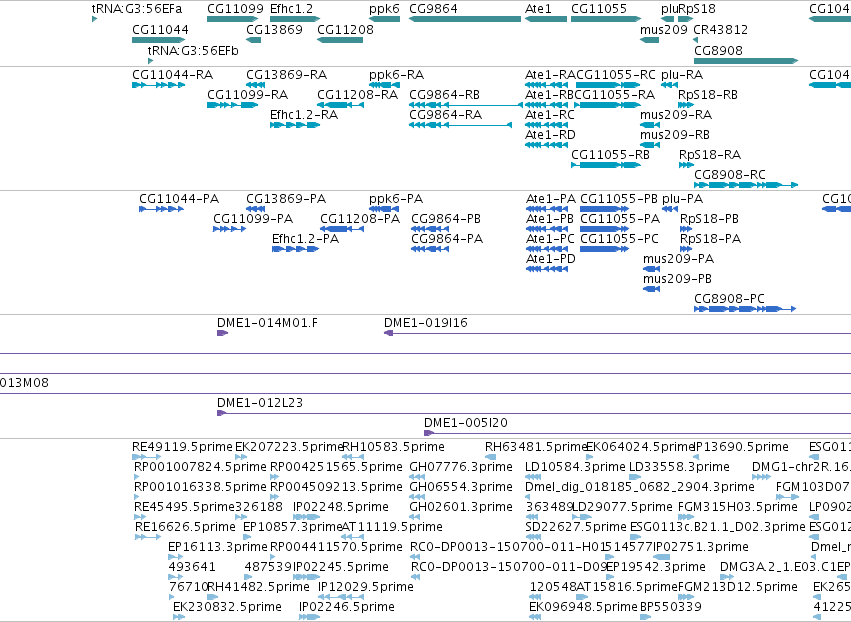Select the mus209-RA transcript label
851x622 pixels.
click(676, 115)
